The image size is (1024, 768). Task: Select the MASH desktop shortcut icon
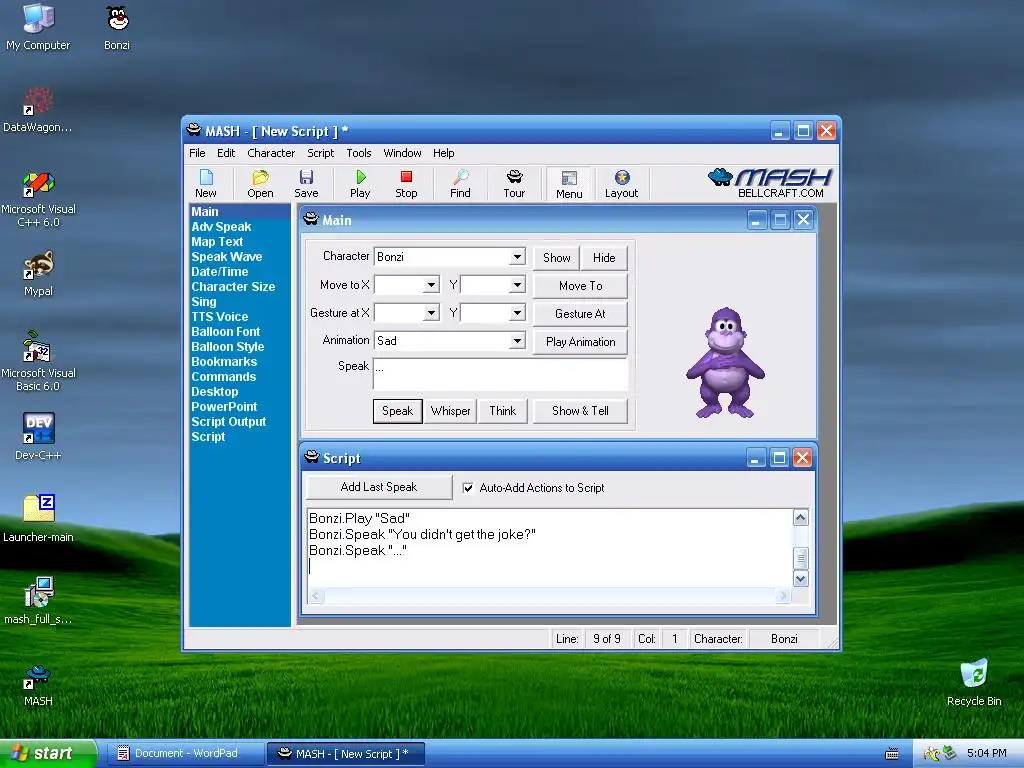pos(38,685)
